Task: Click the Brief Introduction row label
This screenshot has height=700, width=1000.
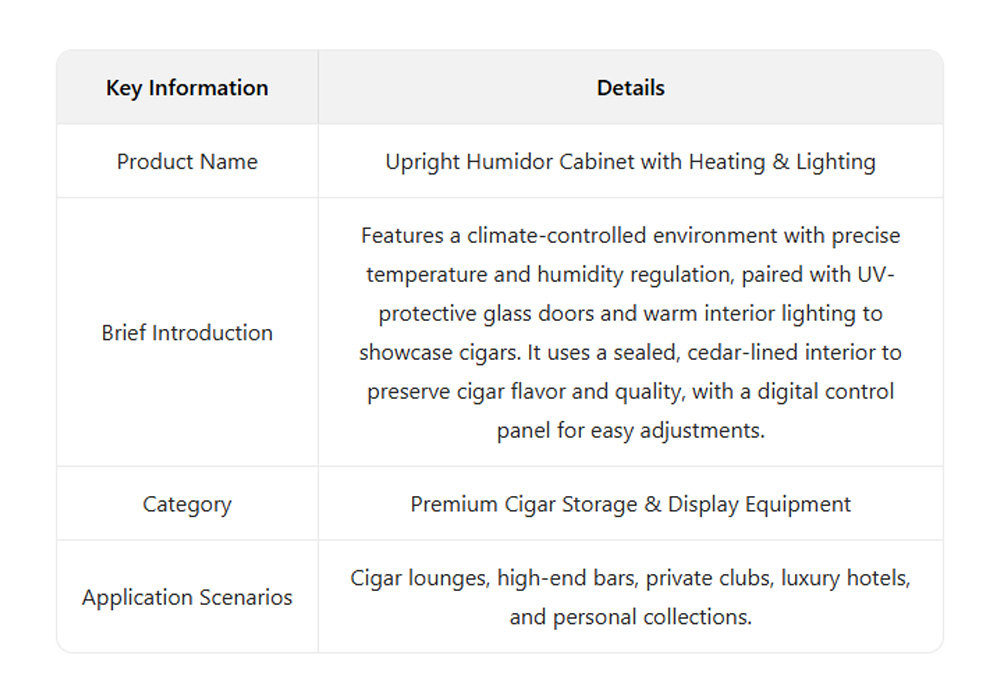Action: point(187,333)
